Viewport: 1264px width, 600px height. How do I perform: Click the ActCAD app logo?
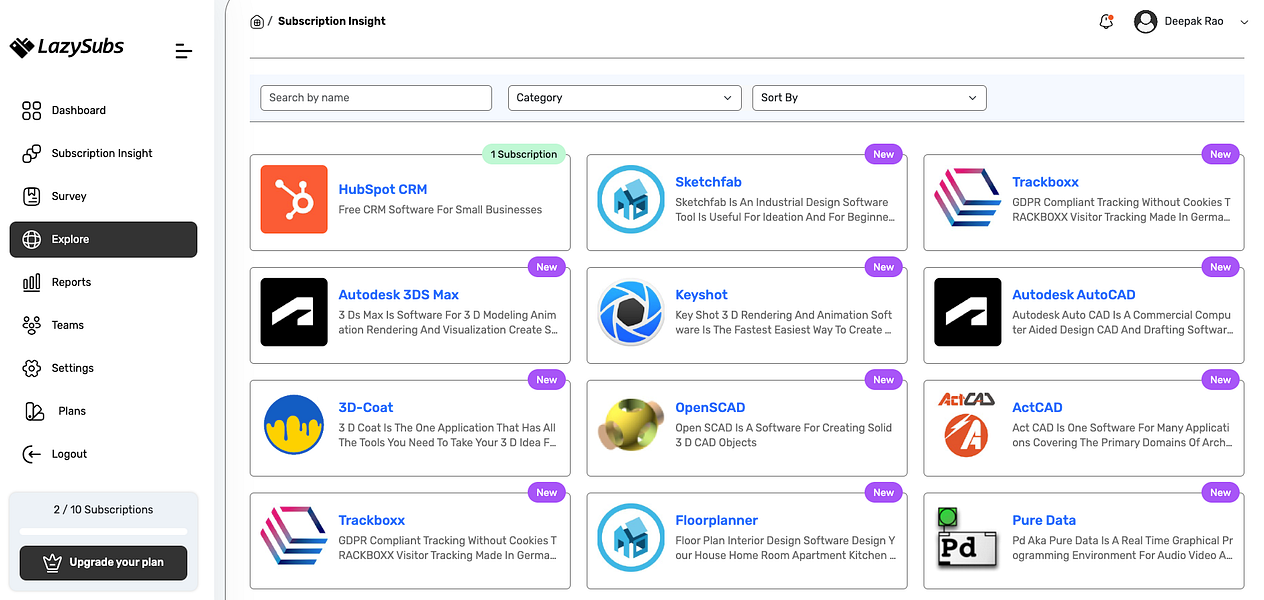(967, 425)
